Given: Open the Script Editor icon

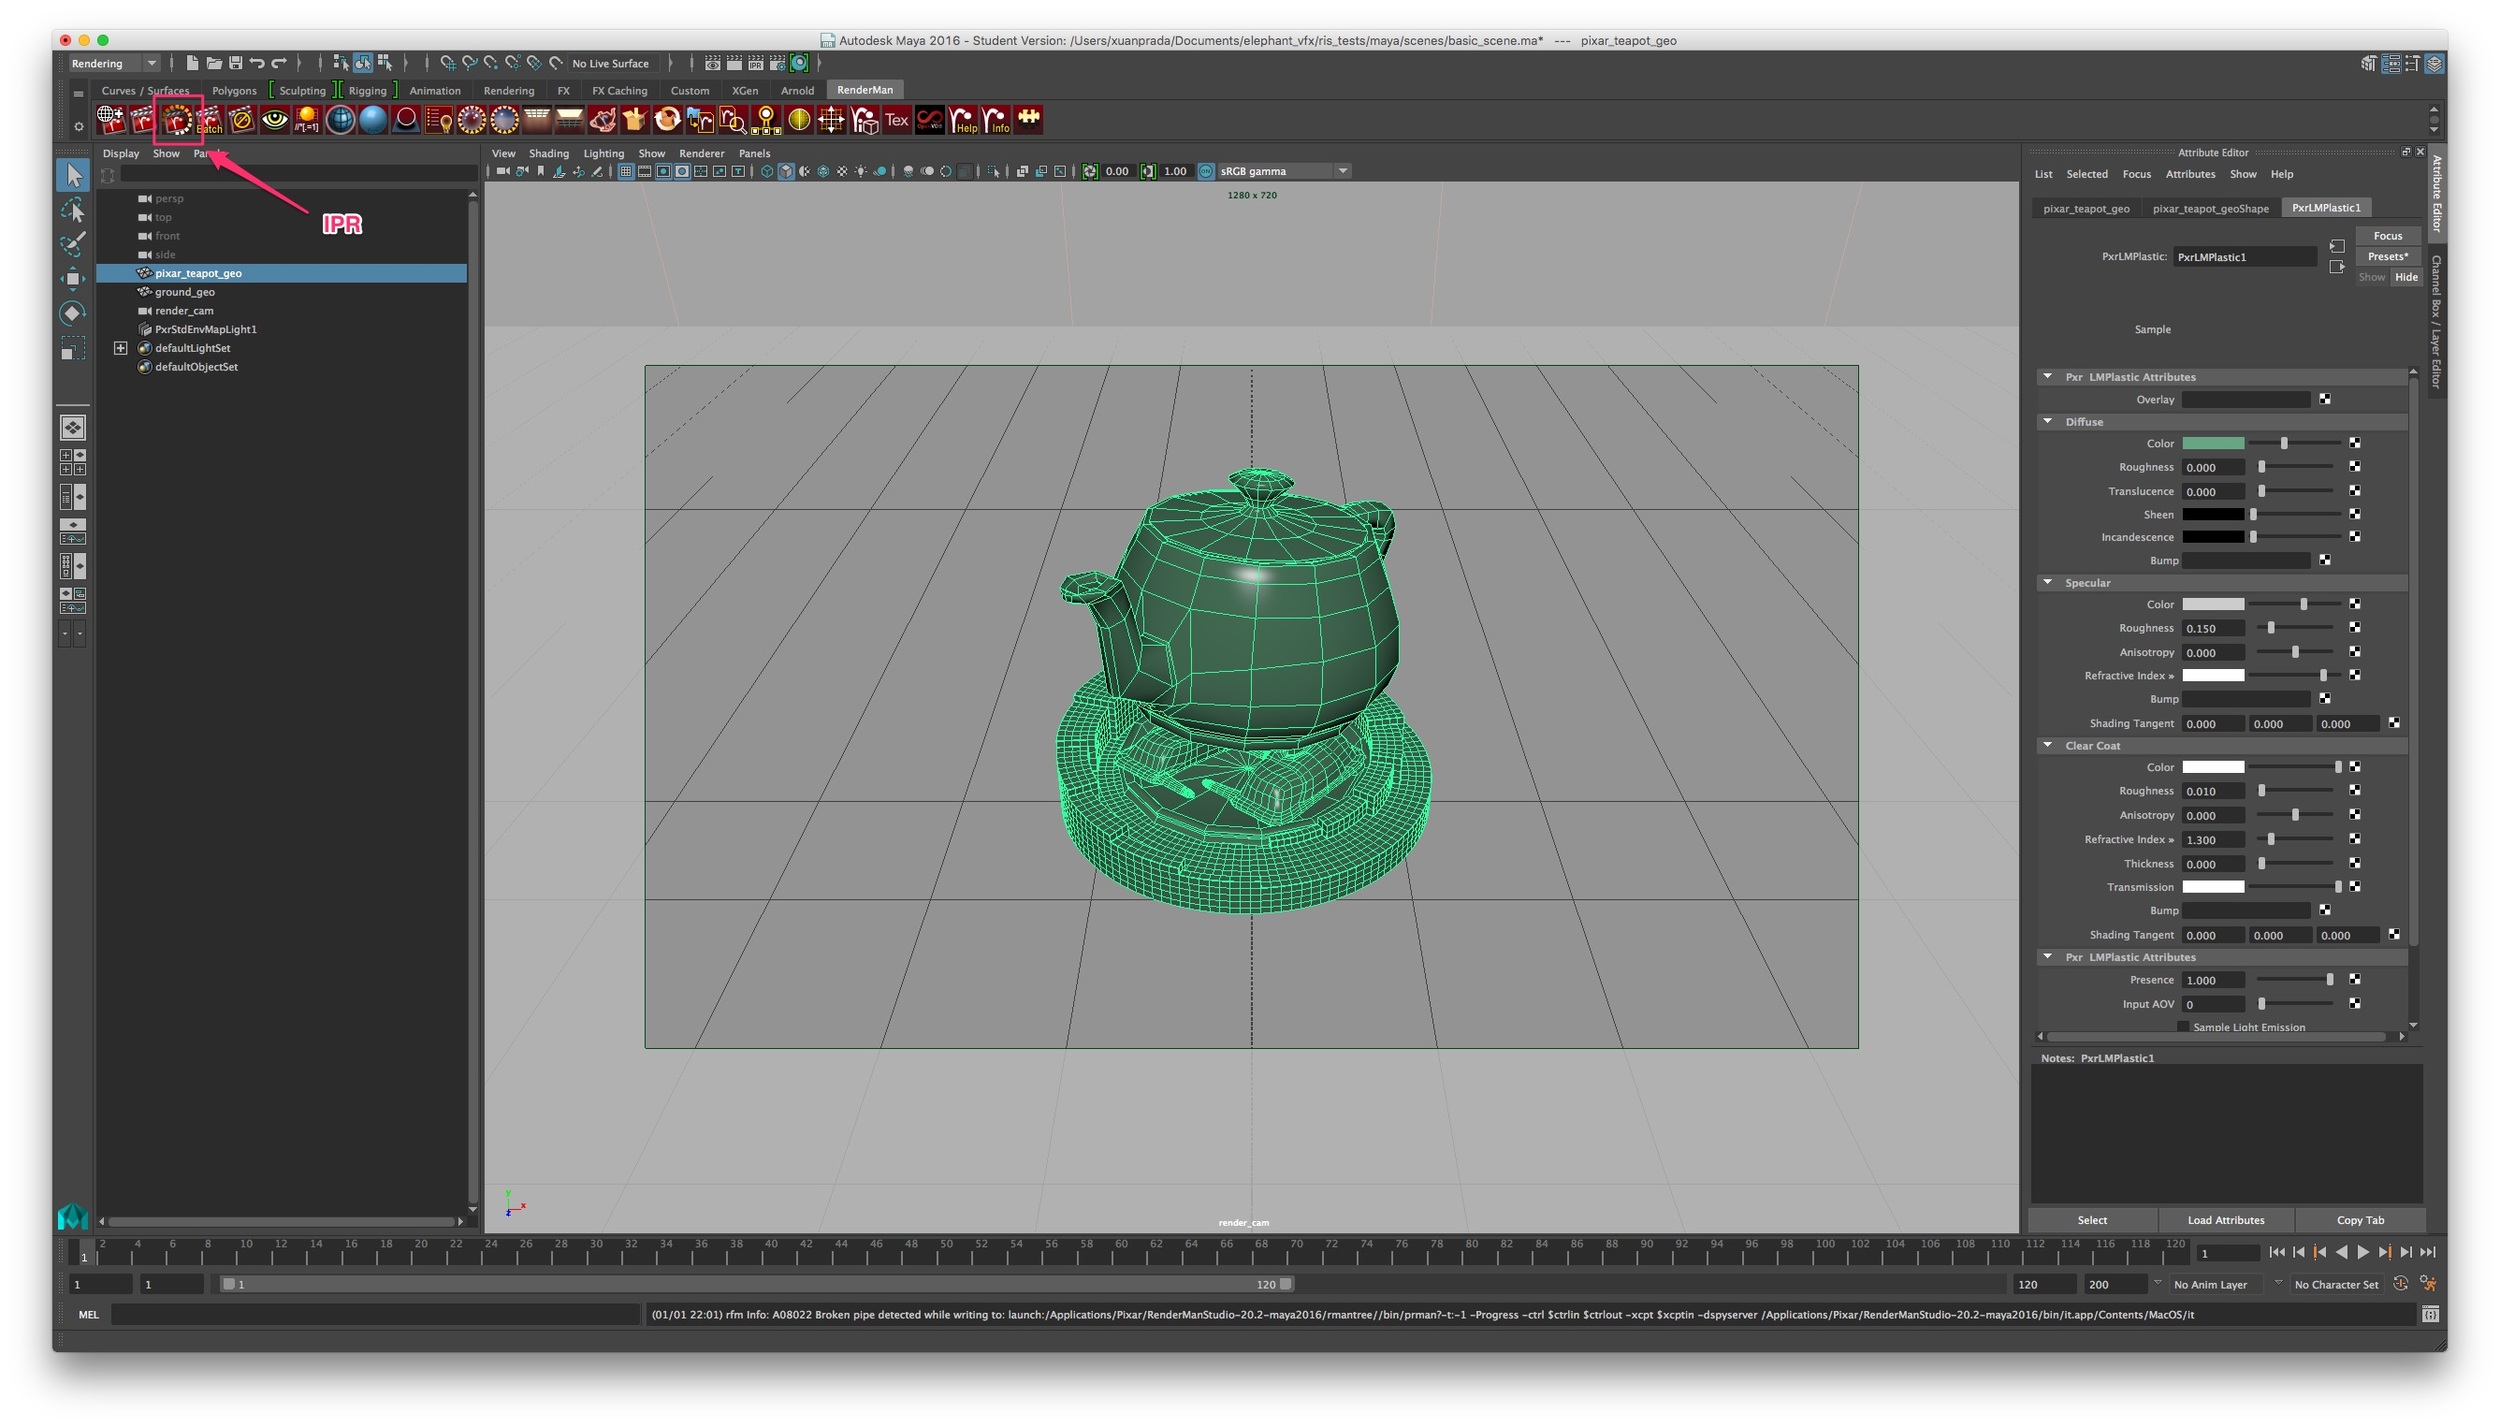Looking at the screenshot, I should (x=2430, y=1314).
